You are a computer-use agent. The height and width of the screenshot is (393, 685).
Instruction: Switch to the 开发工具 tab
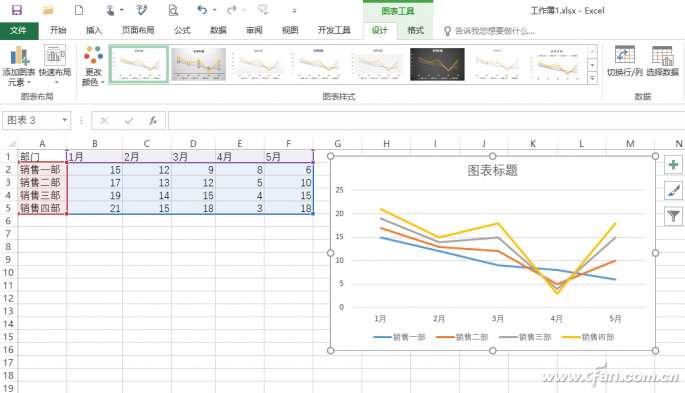tap(334, 30)
